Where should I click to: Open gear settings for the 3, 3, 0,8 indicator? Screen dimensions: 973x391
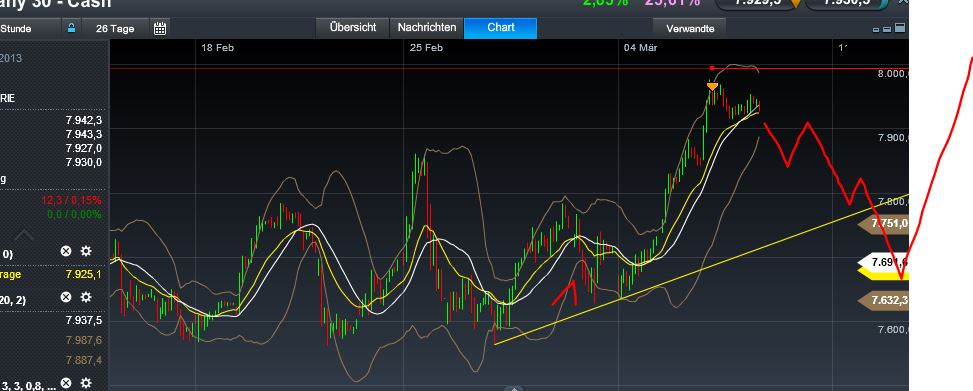(86, 383)
